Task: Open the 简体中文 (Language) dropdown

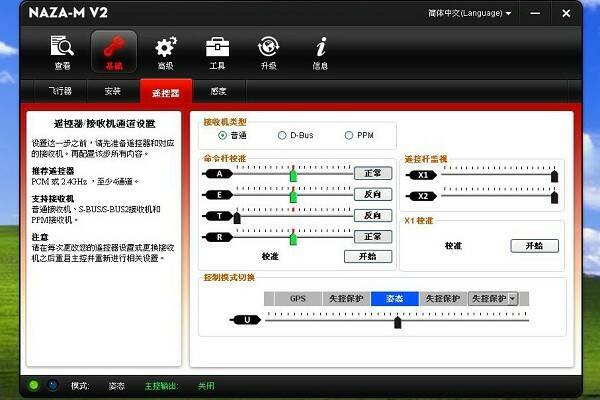Action: 470,13
